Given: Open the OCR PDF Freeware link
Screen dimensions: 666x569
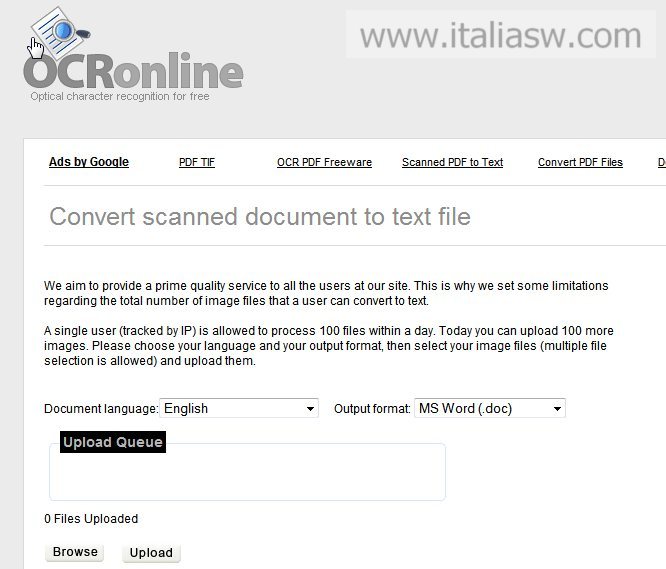Looking at the screenshot, I should click(324, 162).
